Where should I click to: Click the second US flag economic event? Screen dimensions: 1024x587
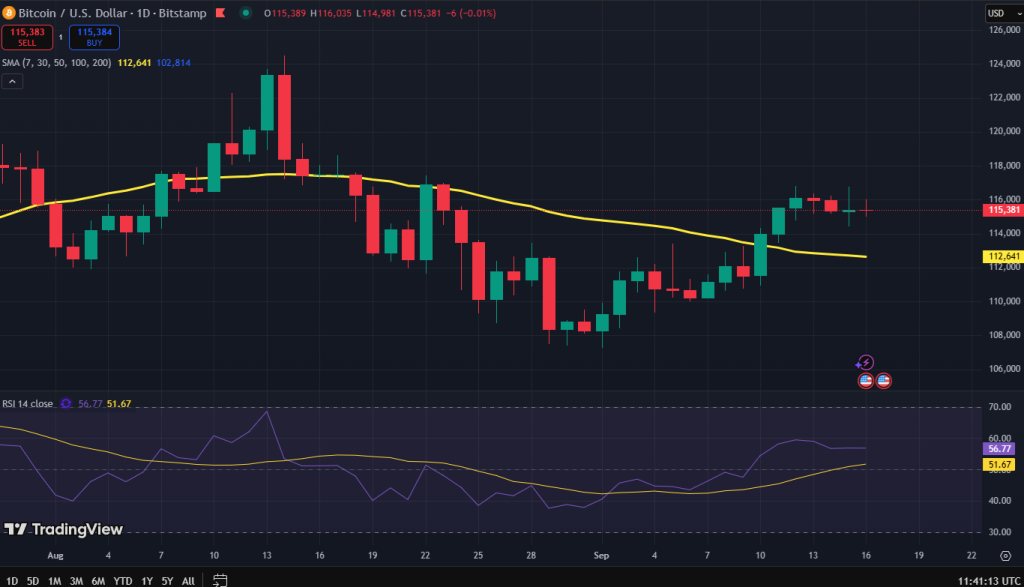coord(883,381)
